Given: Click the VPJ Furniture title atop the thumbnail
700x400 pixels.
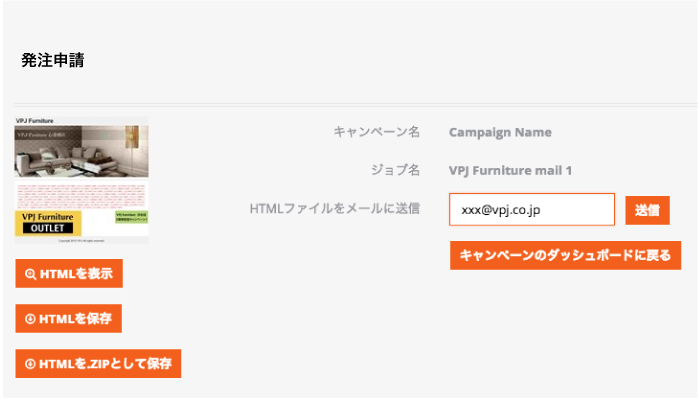Looking at the screenshot, I should point(35,121).
